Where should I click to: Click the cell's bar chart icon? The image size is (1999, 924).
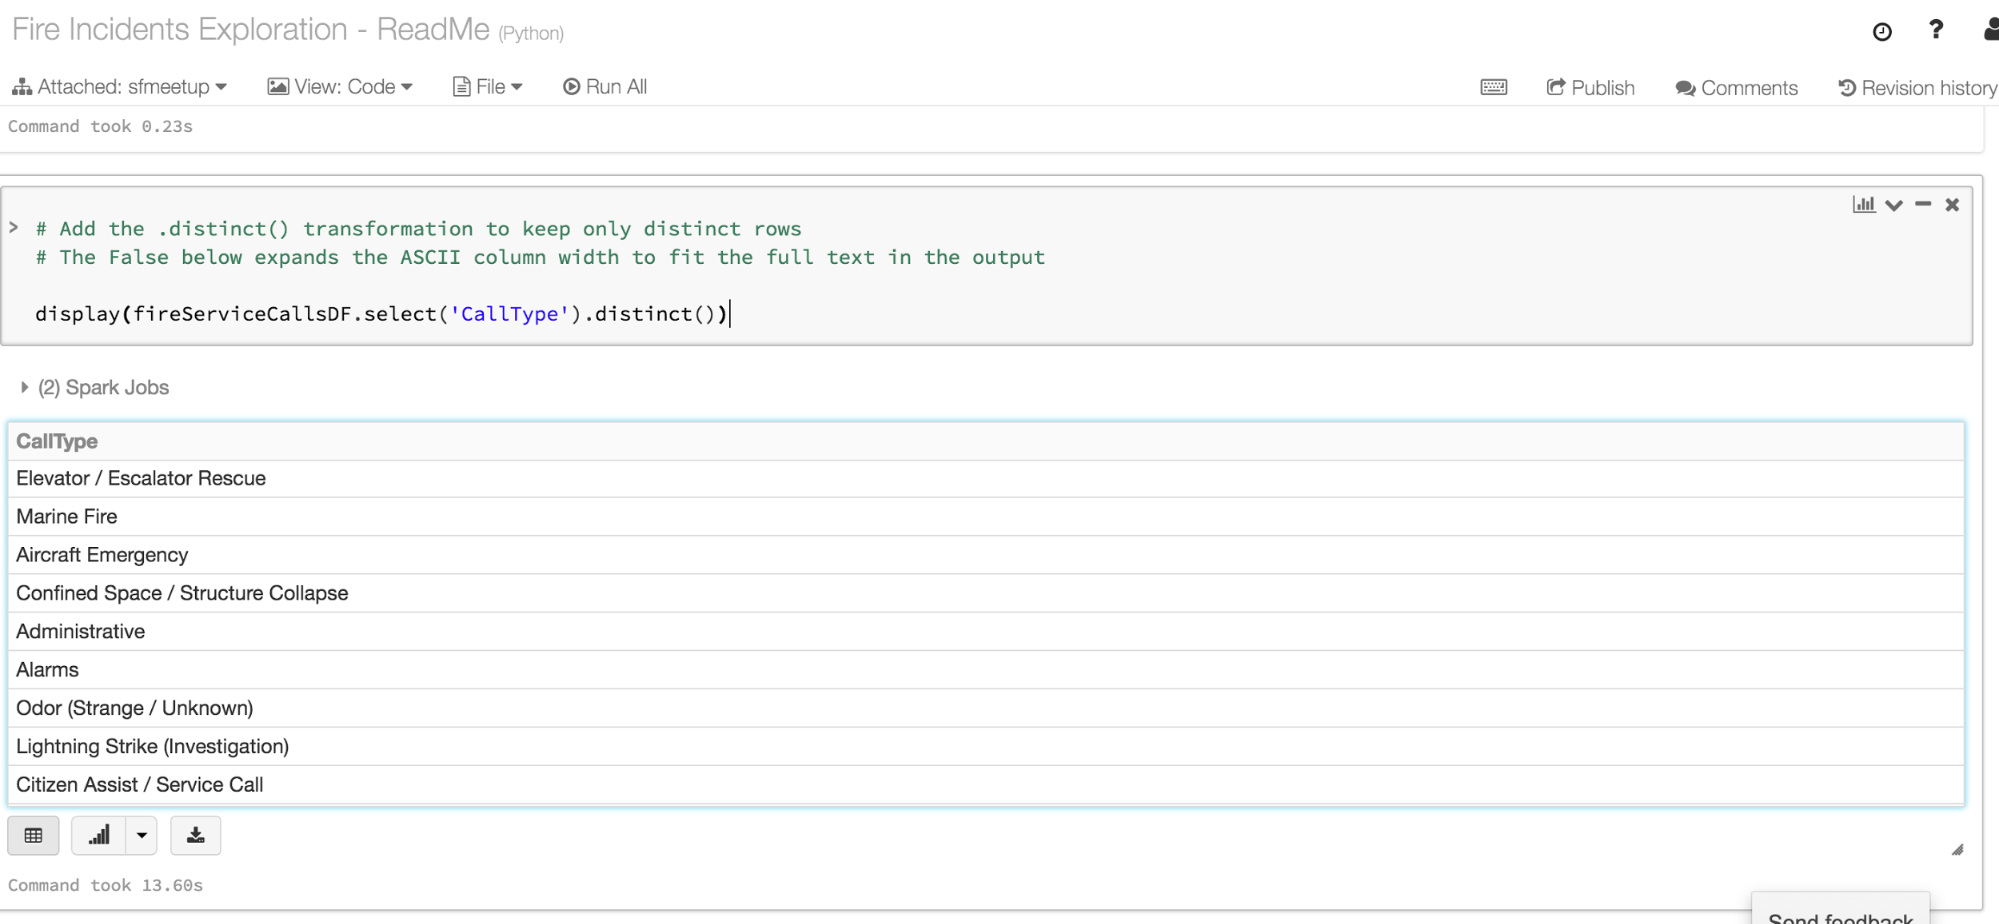pyautogui.click(x=1863, y=205)
